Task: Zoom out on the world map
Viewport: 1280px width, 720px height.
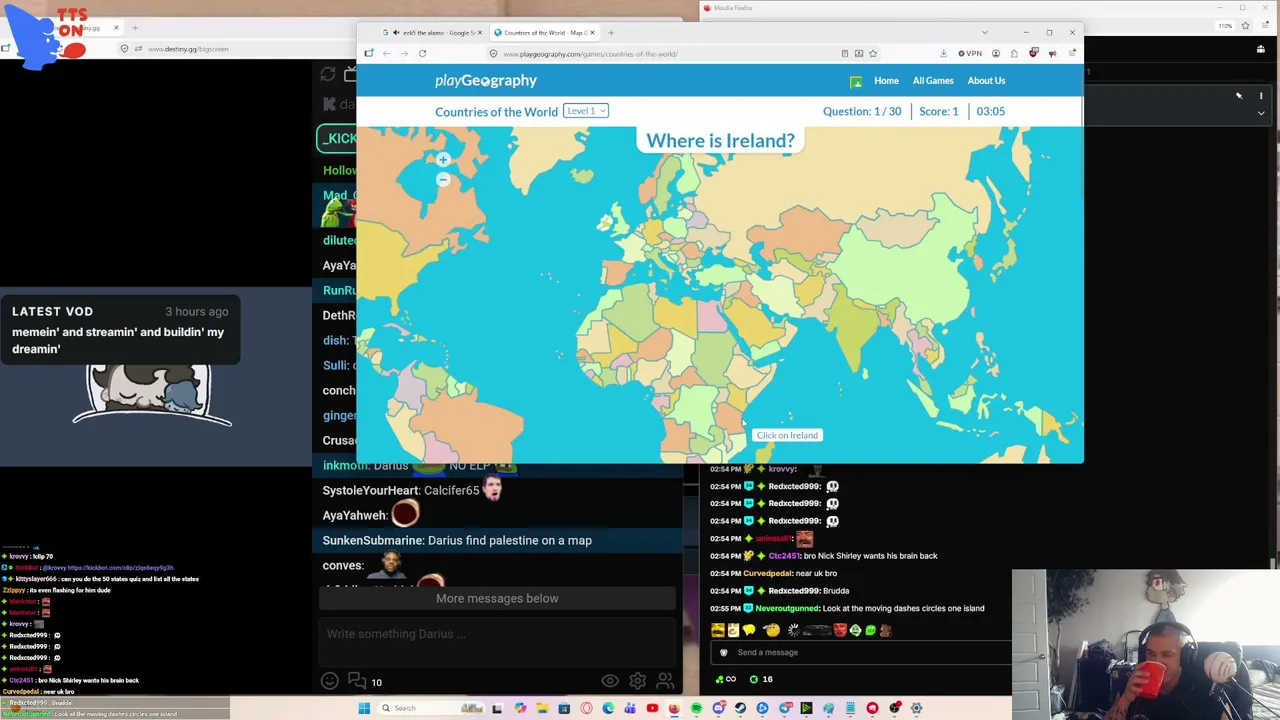Action: (x=443, y=180)
